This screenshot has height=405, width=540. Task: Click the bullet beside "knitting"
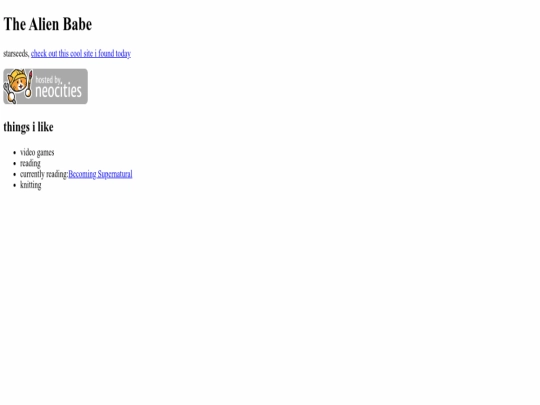[x=14, y=185]
